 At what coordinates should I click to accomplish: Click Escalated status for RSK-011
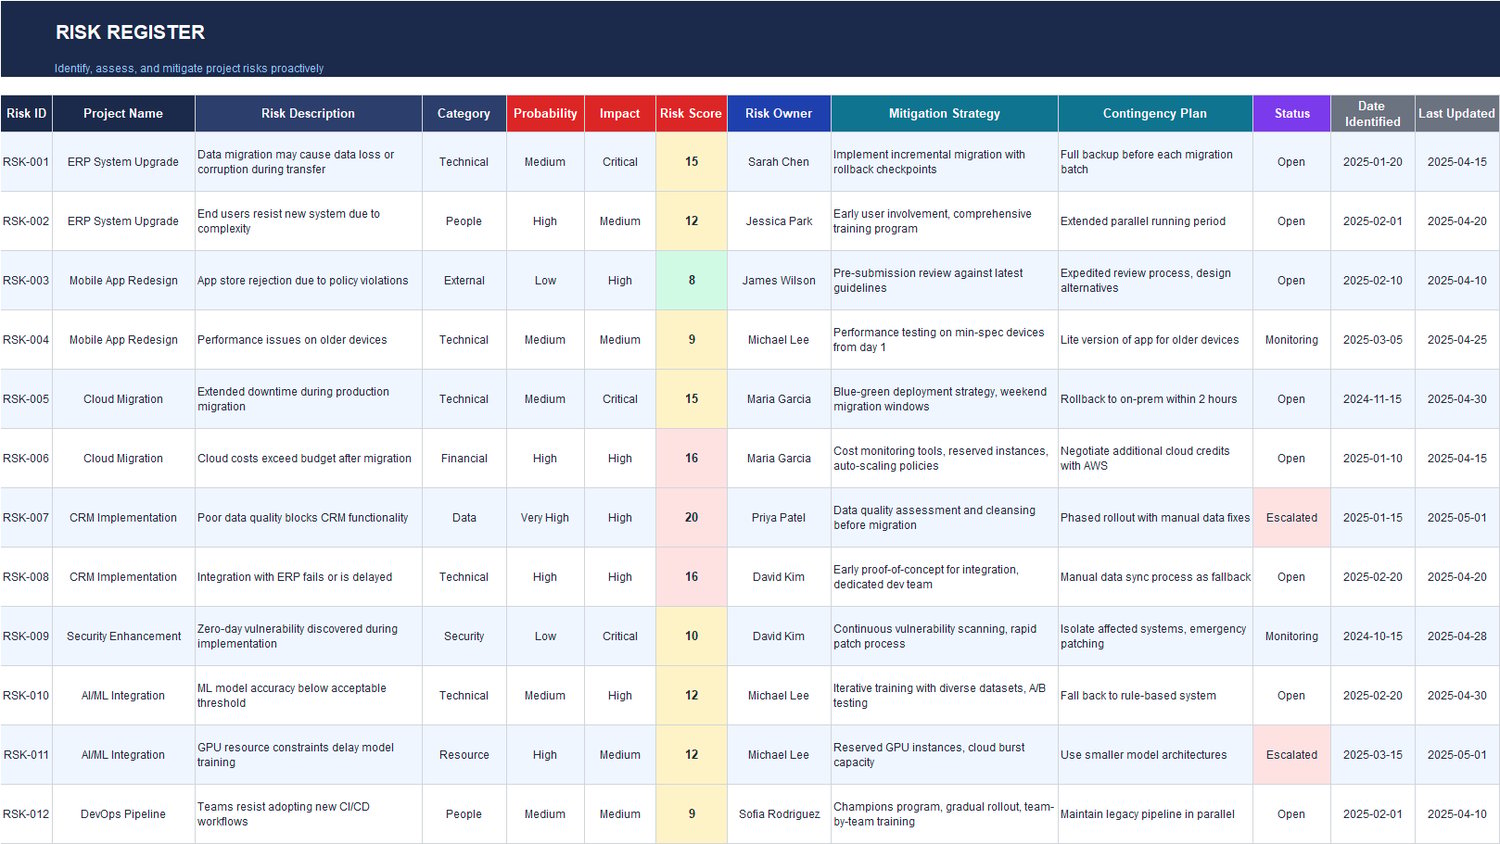1292,755
